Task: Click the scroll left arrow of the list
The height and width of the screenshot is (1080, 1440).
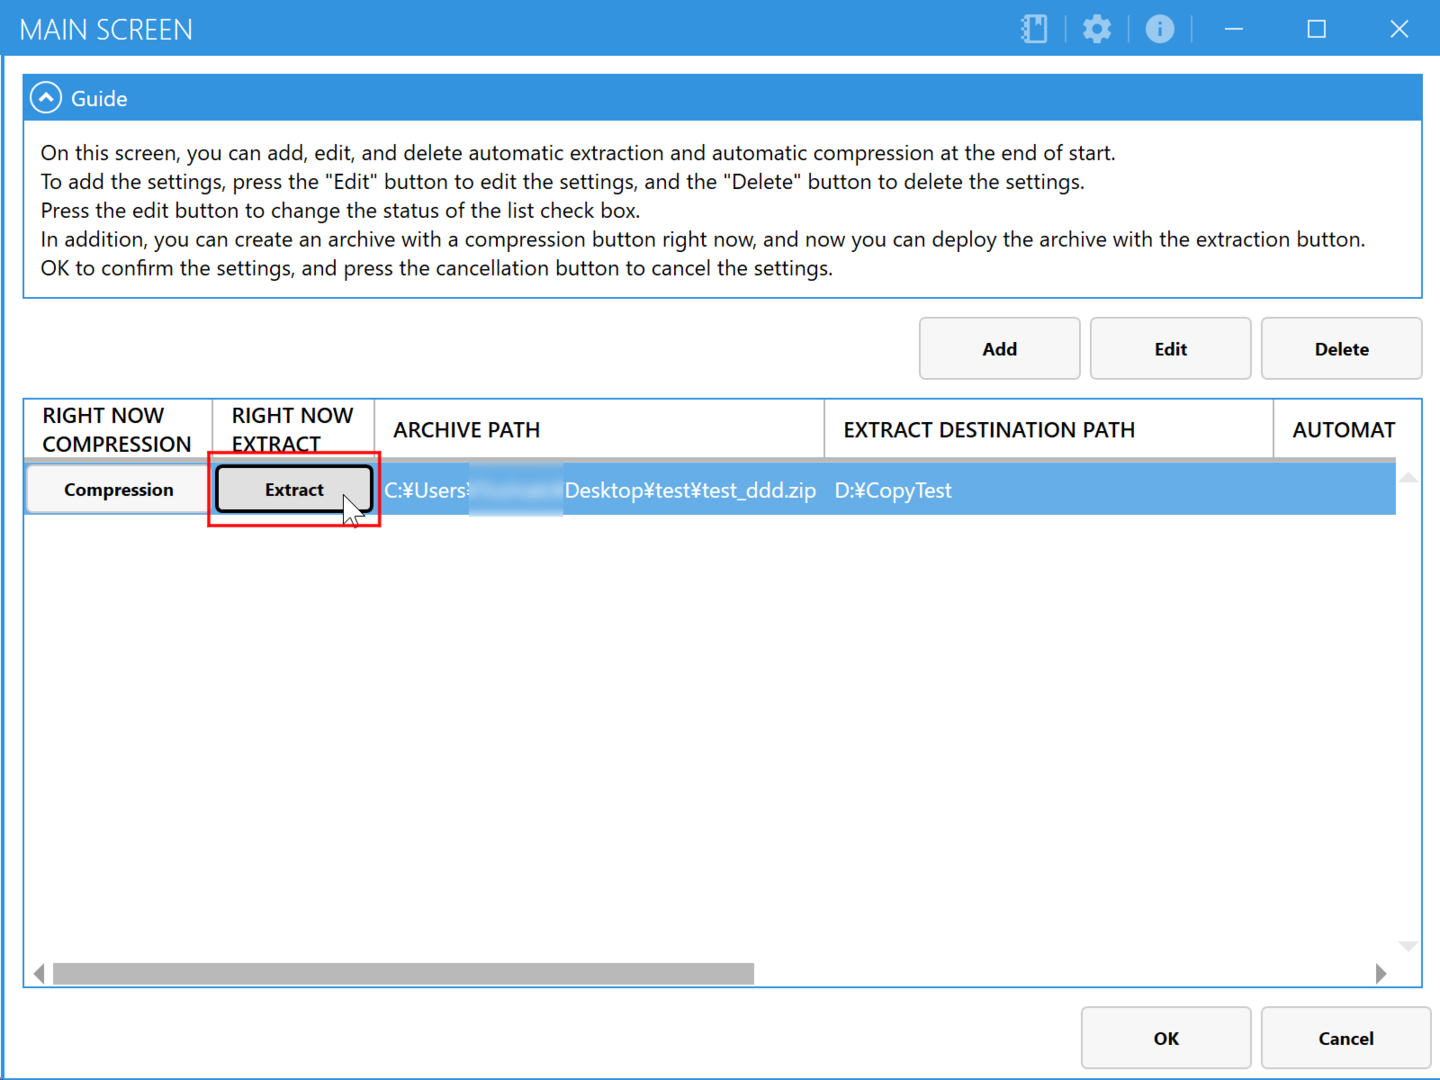Action: tap(39, 974)
